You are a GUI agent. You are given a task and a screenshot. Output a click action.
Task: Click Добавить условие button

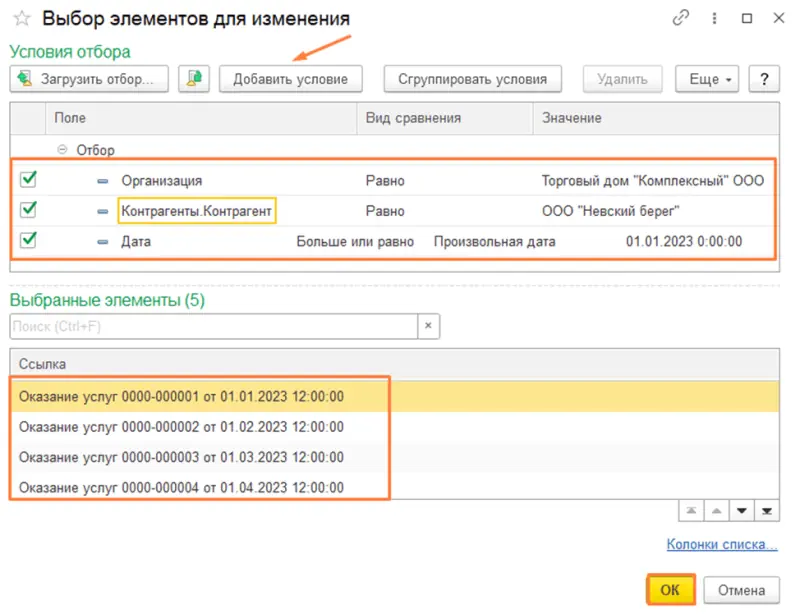(x=290, y=79)
